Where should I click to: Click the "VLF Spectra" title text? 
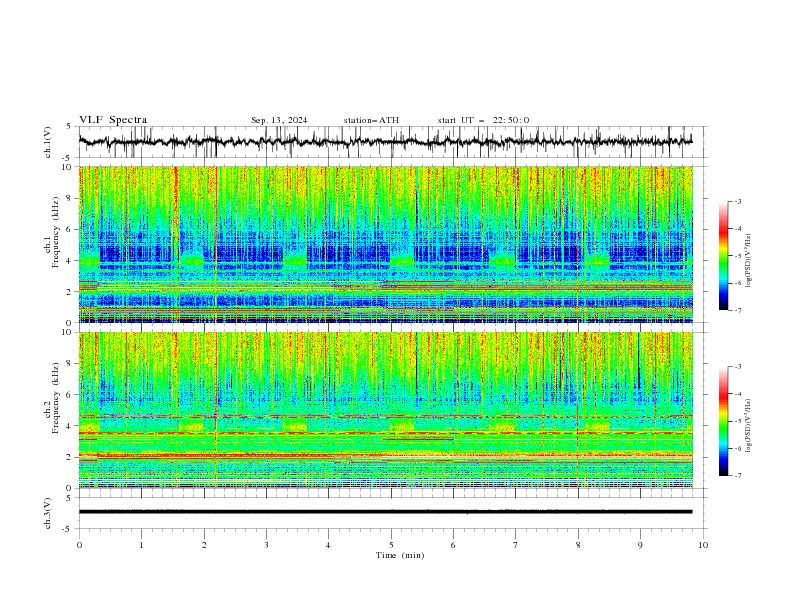click(113, 120)
